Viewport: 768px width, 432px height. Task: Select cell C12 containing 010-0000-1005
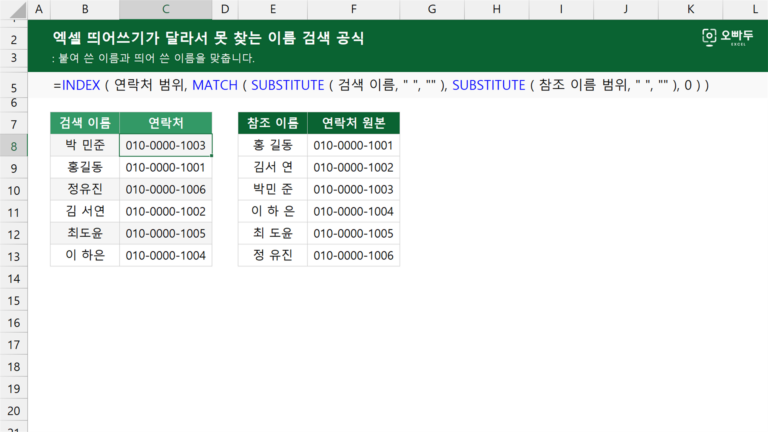pos(166,233)
